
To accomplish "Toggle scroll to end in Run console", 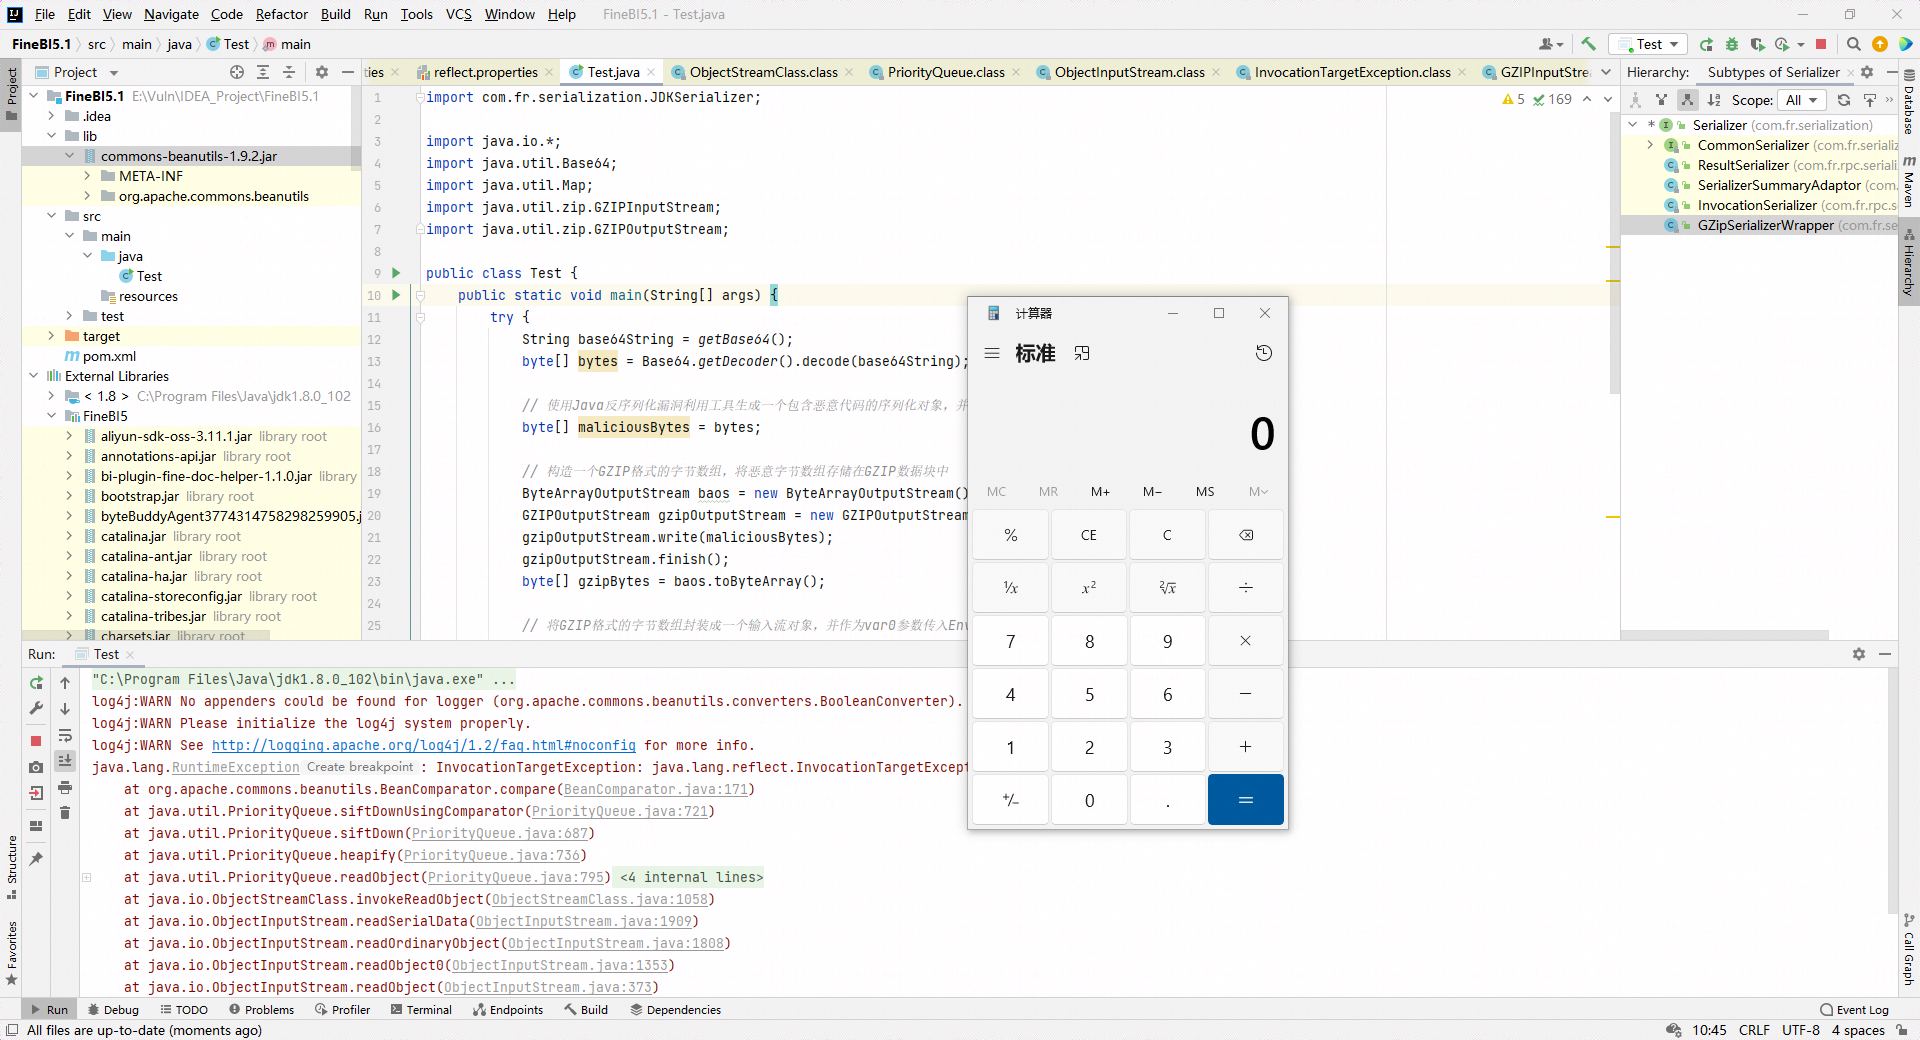I will 65,761.
